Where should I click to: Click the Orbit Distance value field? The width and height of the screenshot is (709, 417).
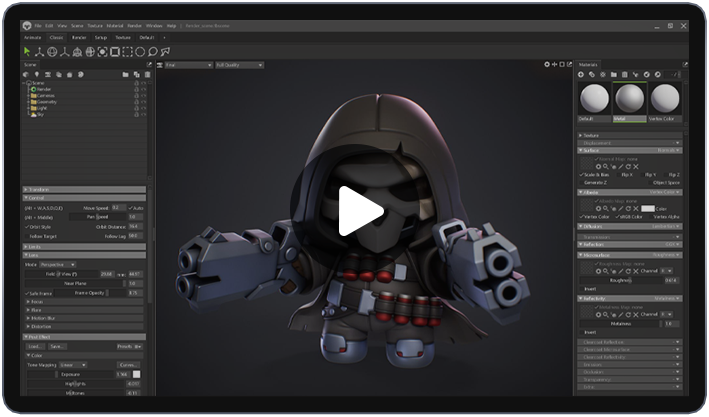(x=135, y=227)
